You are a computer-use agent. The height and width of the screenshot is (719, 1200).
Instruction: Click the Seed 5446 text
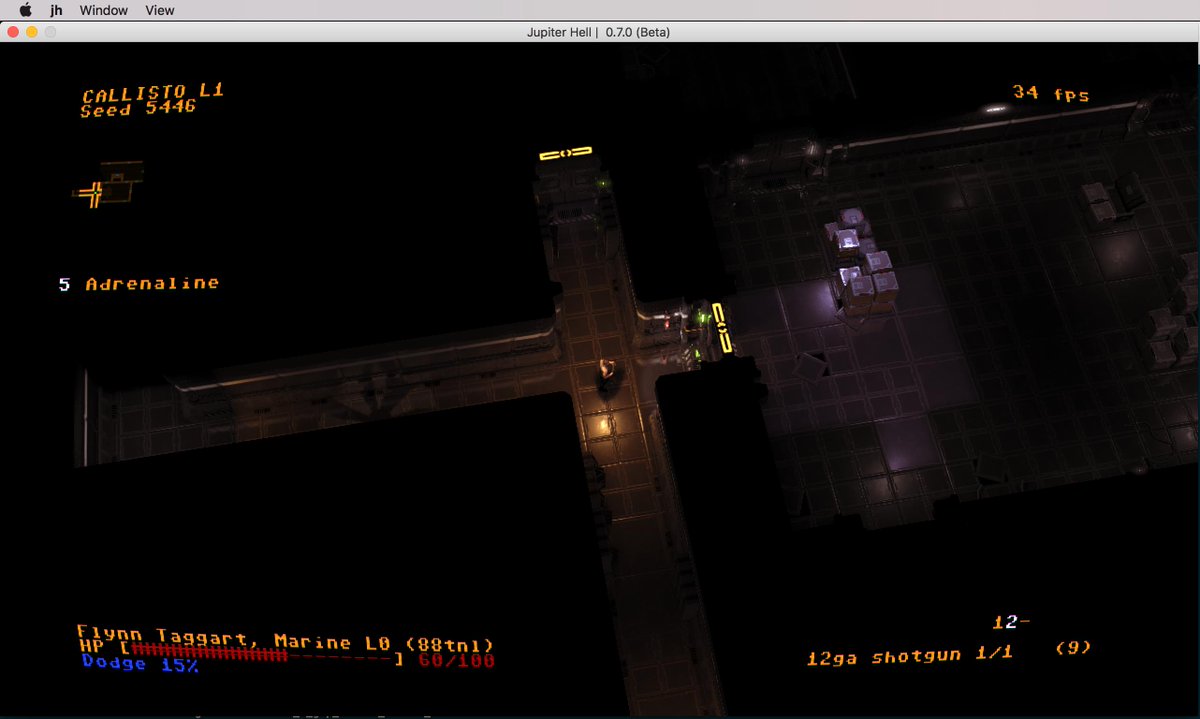[x=138, y=109]
